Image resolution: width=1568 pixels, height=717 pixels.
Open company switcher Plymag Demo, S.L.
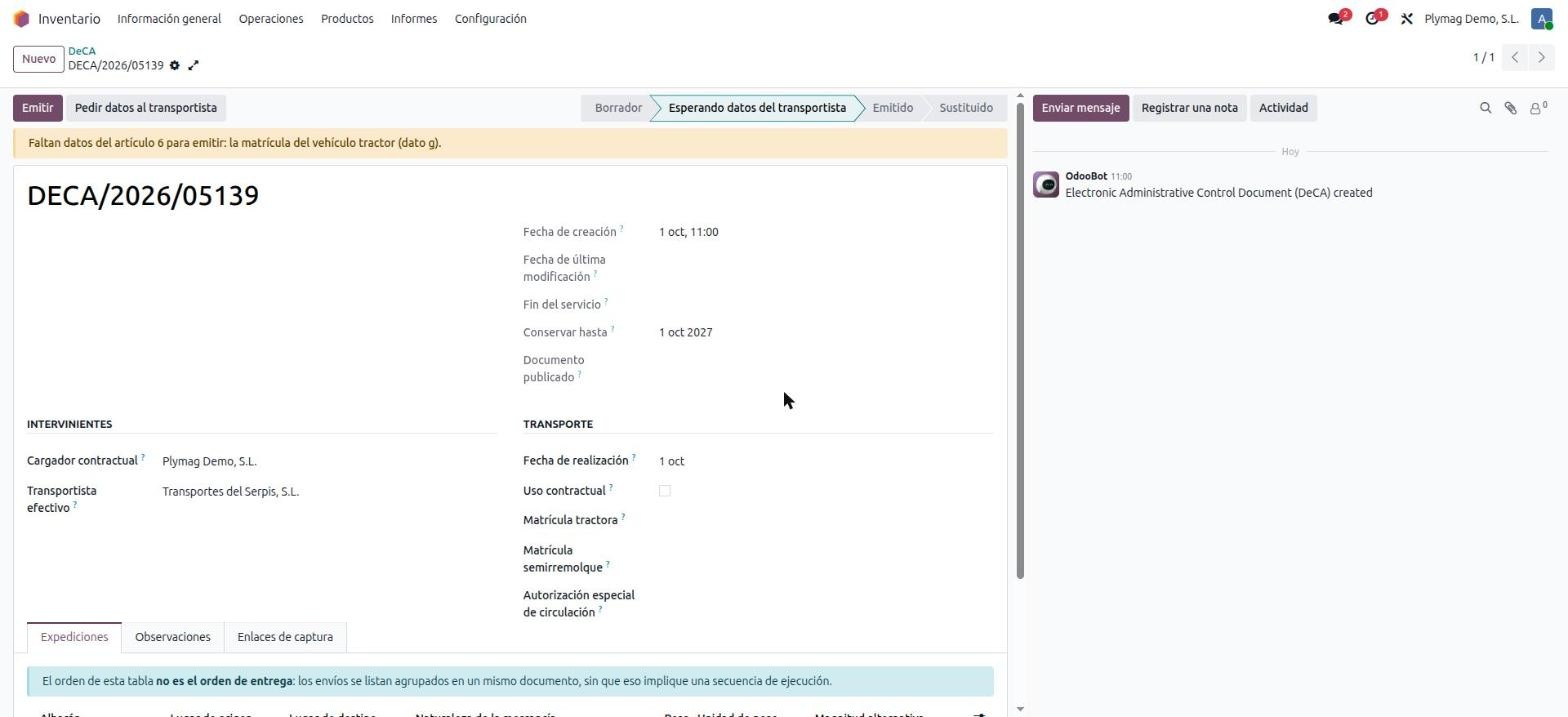pyautogui.click(x=1471, y=19)
